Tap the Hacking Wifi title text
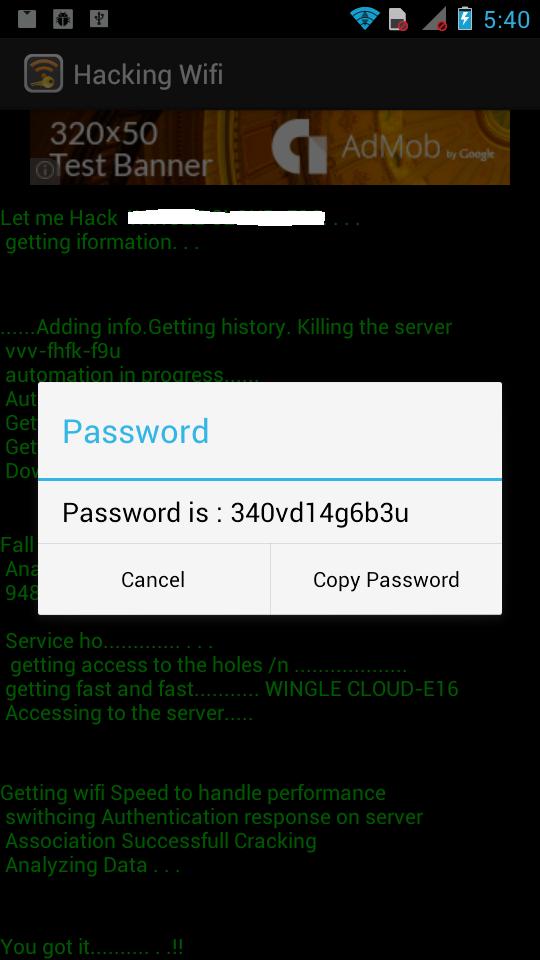 [x=148, y=75]
